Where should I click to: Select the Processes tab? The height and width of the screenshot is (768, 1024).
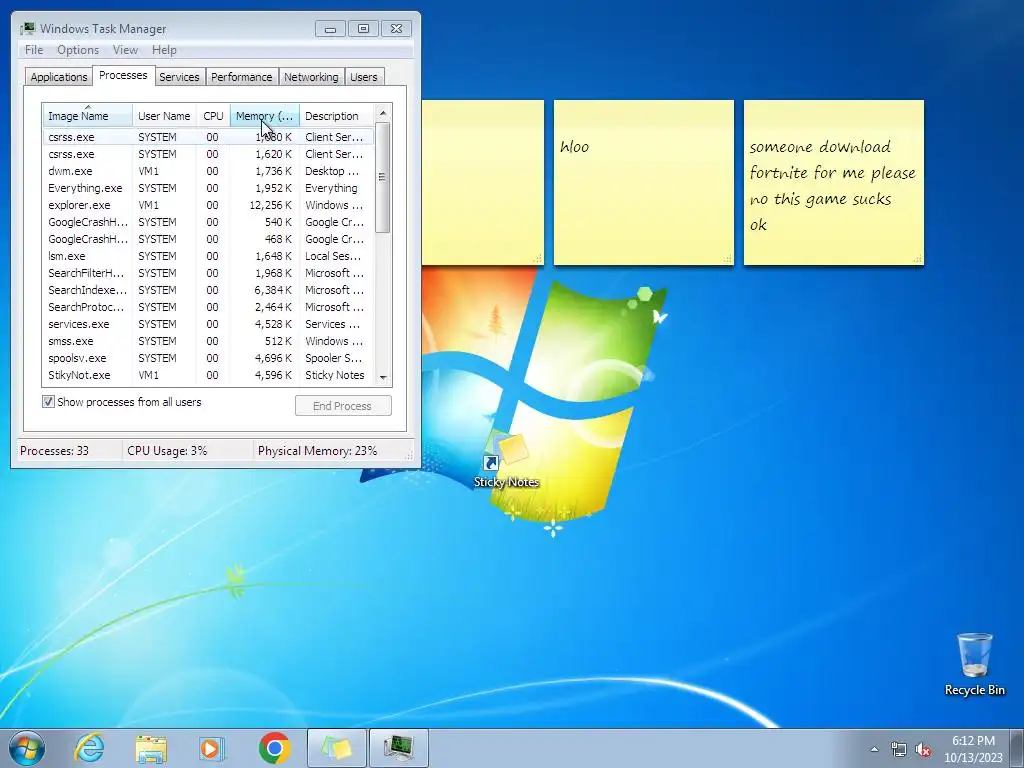tap(123, 75)
